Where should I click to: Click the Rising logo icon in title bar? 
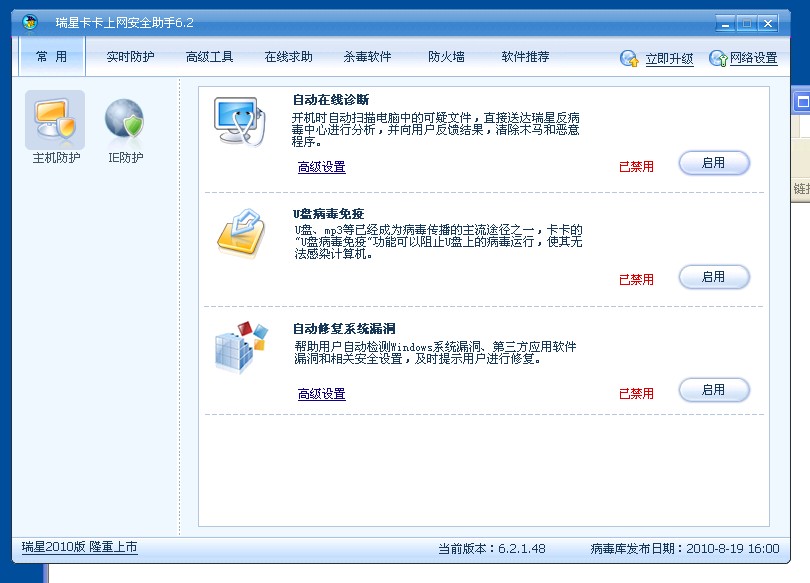pyautogui.click(x=30, y=22)
